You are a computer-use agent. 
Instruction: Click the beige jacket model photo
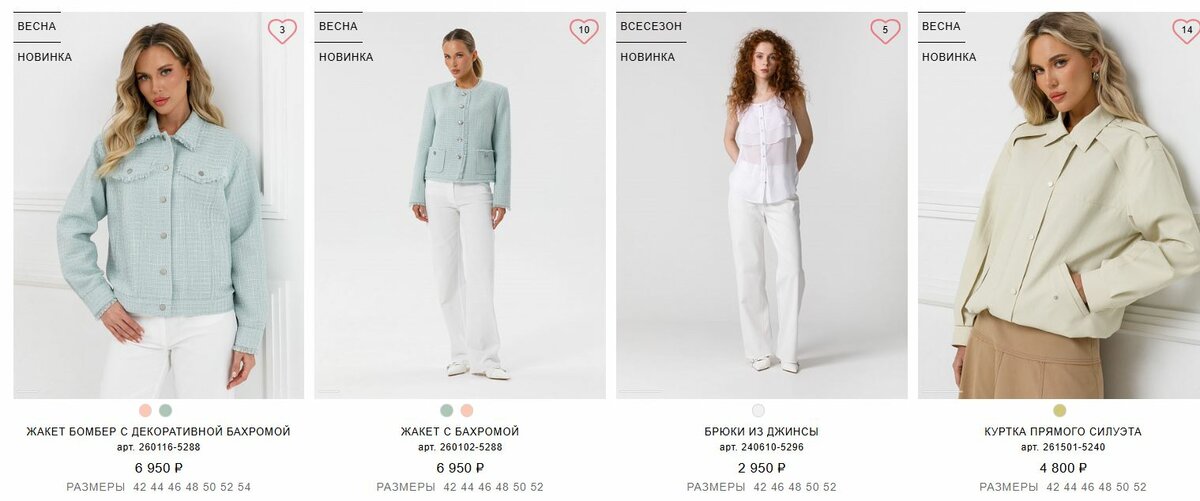1060,205
